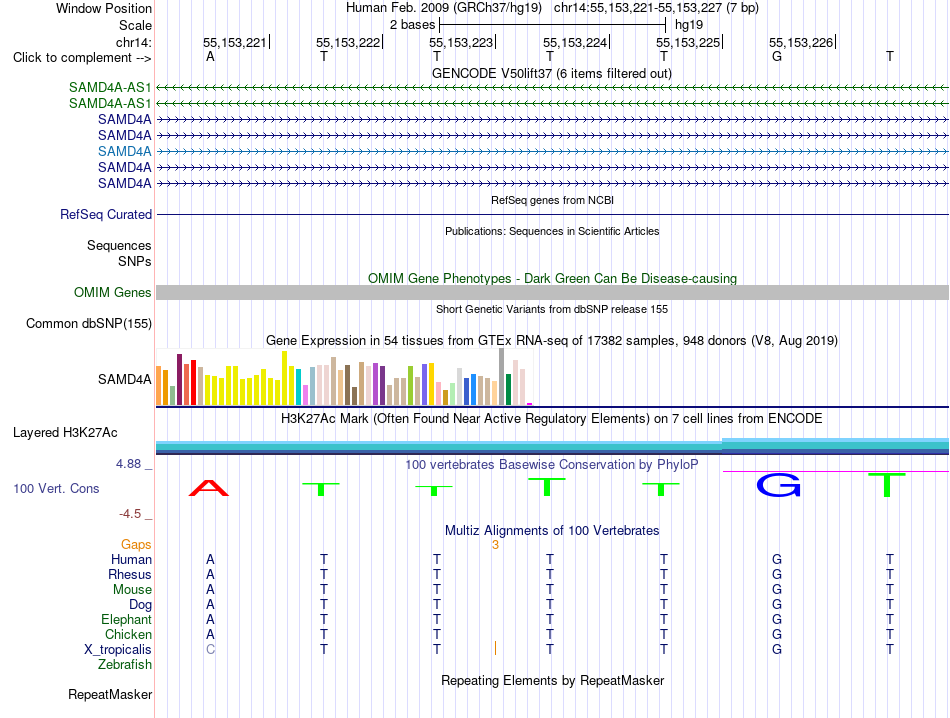Click the chr14:55,153,221-55,153,227 (7 bp) range text

[x=656, y=8]
